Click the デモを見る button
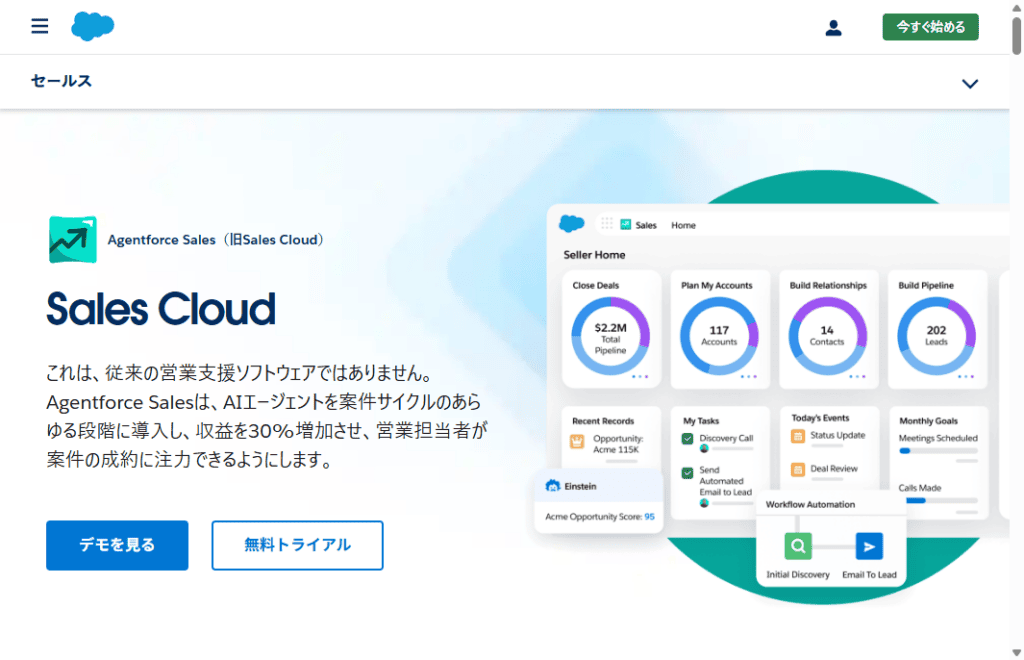 point(118,545)
